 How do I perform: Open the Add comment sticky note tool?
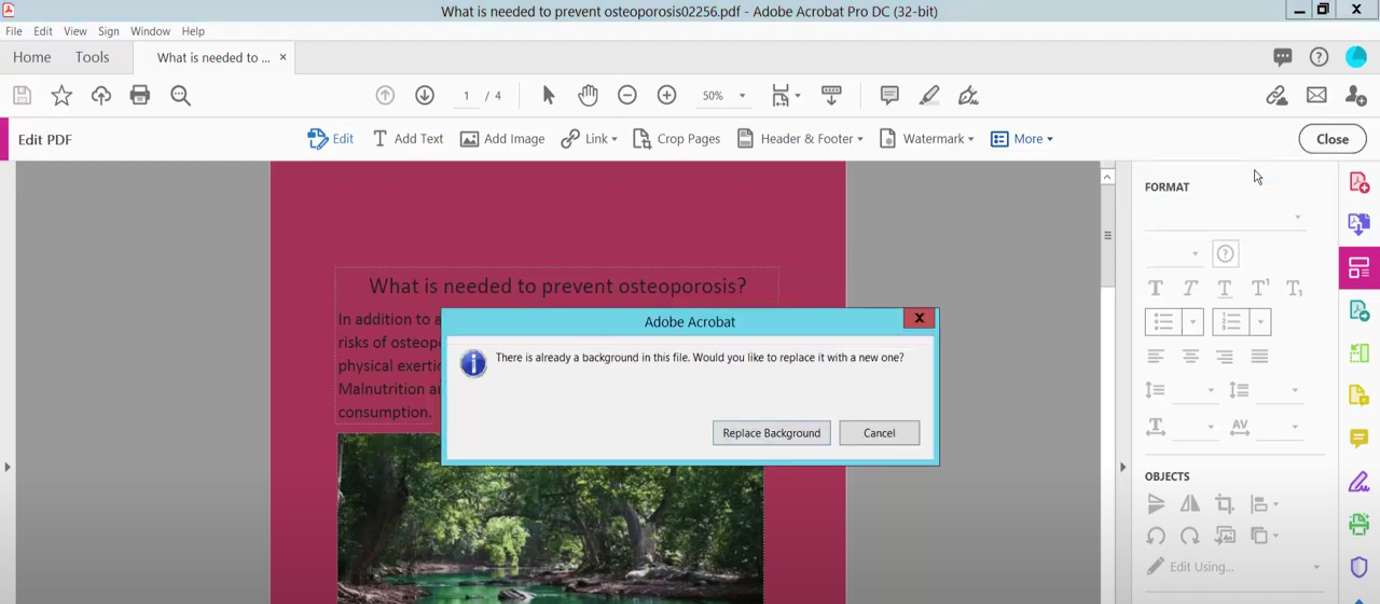coord(889,95)
